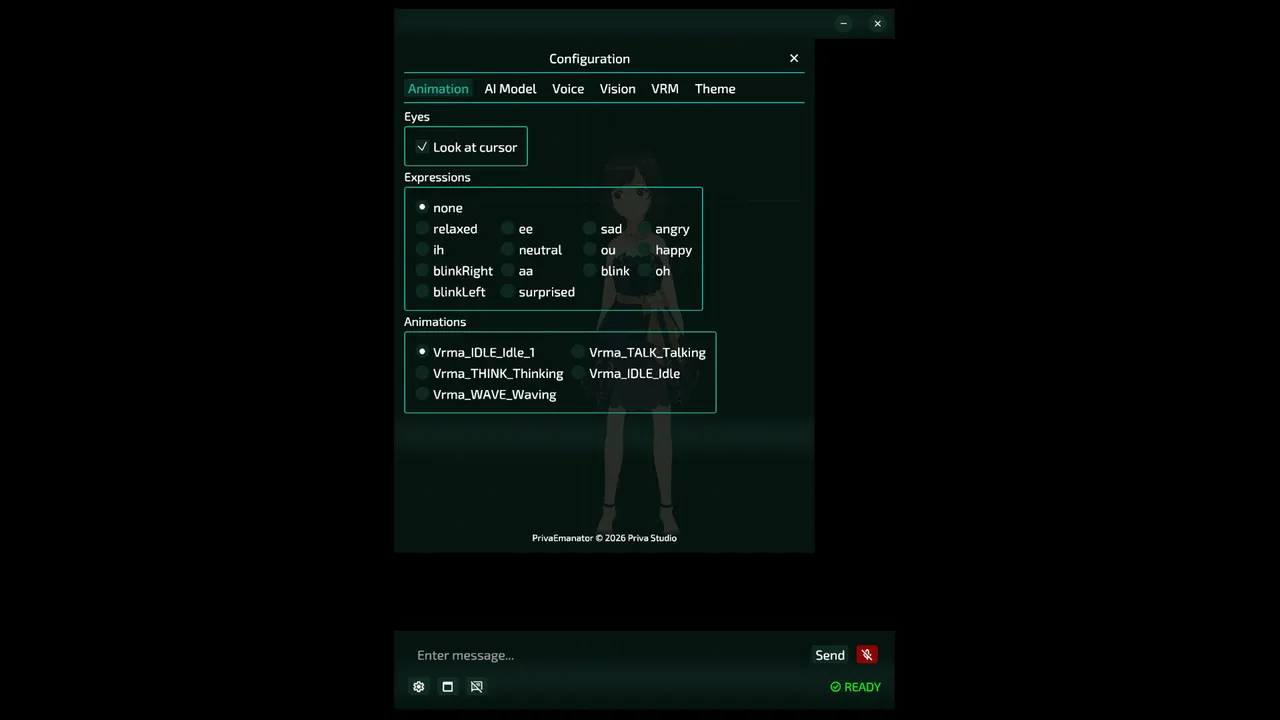Viewport: 1280px width, 720px height.
Task: Click the READY status check icon
Action: [x=836, y=687]
